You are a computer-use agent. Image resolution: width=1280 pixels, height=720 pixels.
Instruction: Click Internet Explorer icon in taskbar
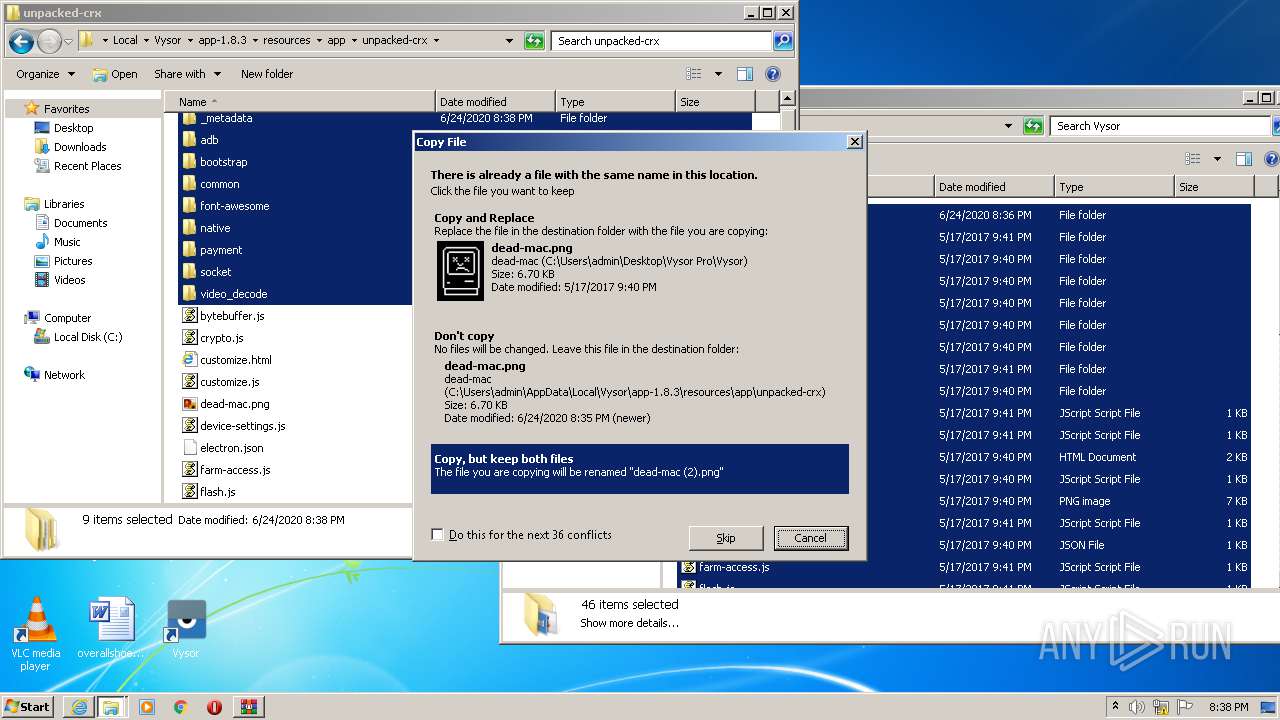click(79, 707)
